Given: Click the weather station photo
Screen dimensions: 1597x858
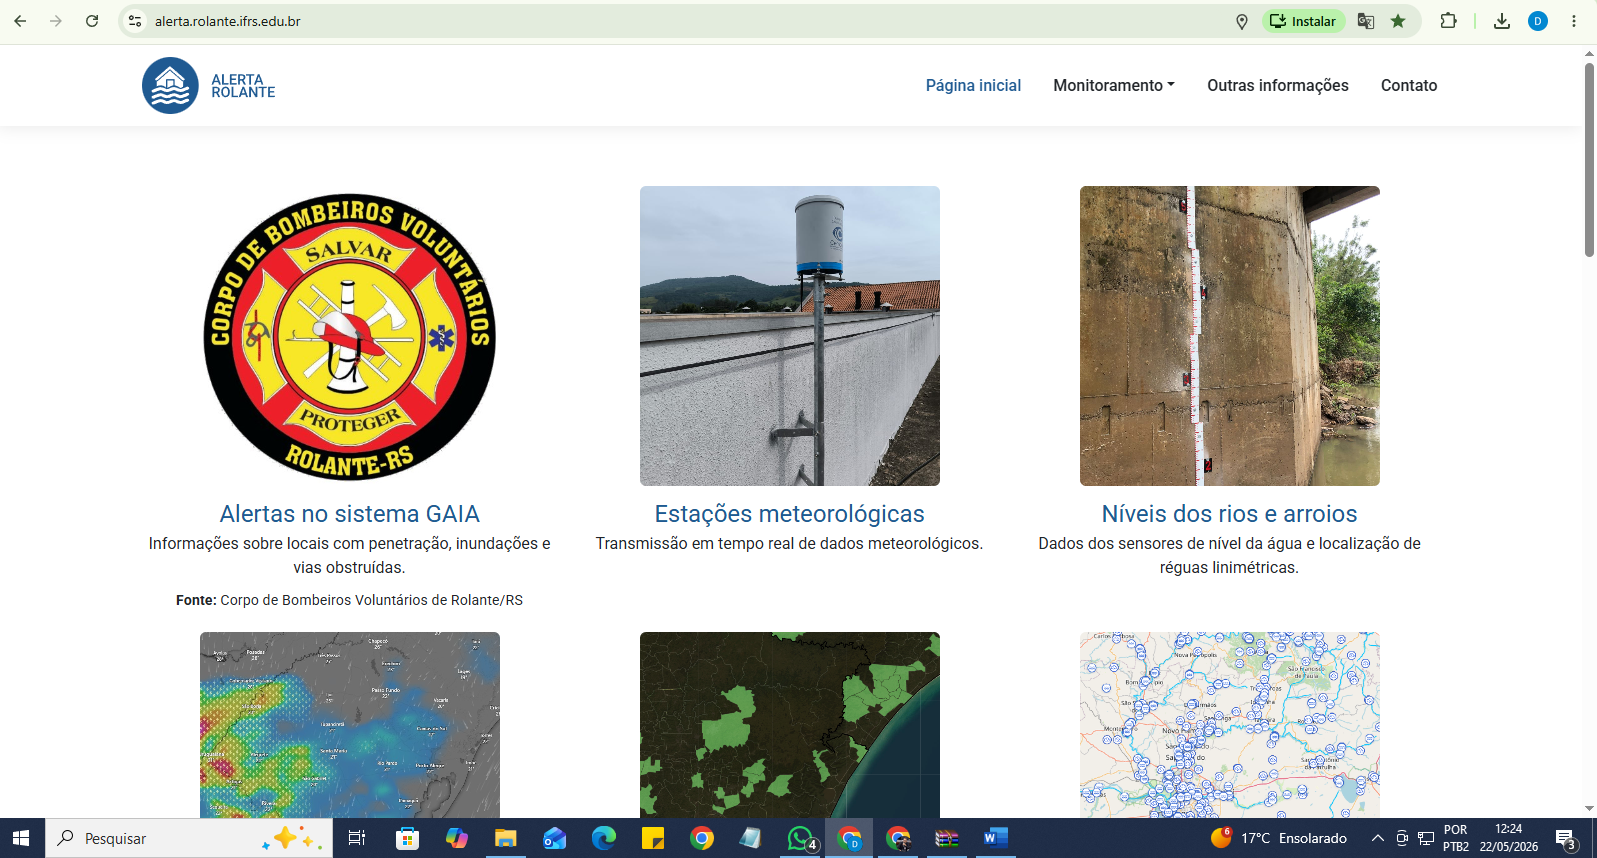Looking at the screenshot, I should pos(790,336).
